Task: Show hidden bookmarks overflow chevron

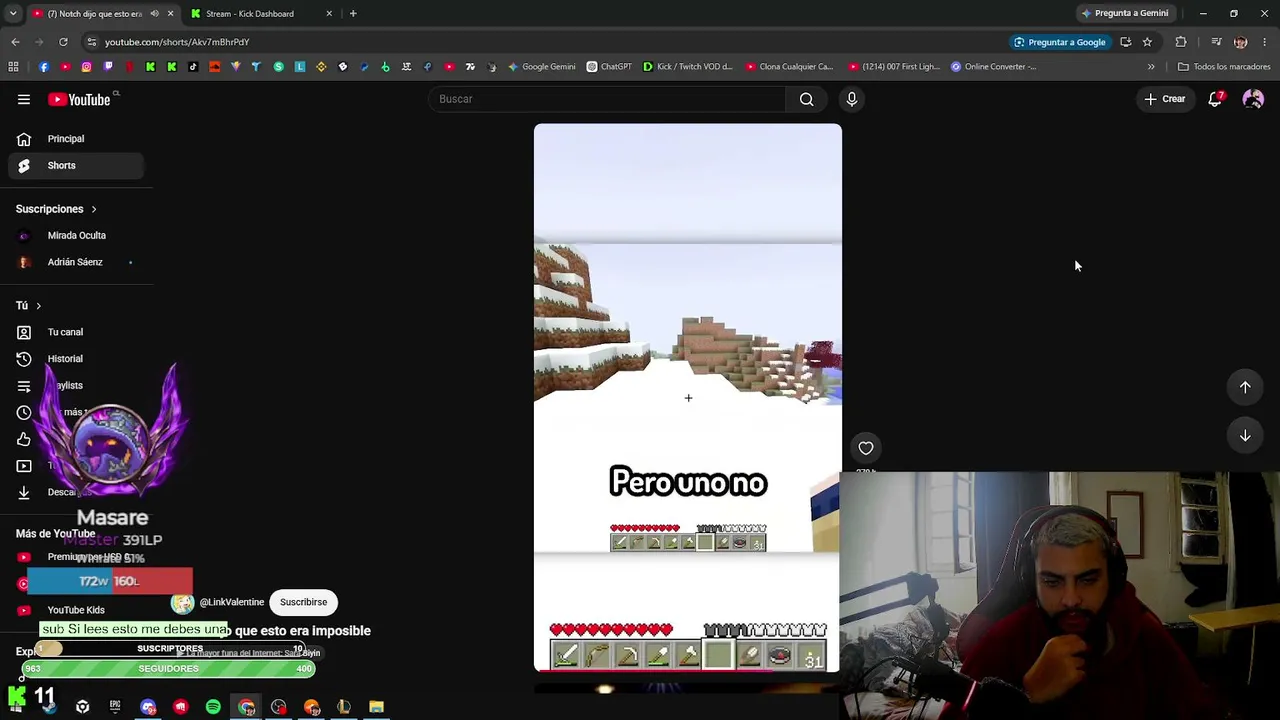Action: (1151, 67)
